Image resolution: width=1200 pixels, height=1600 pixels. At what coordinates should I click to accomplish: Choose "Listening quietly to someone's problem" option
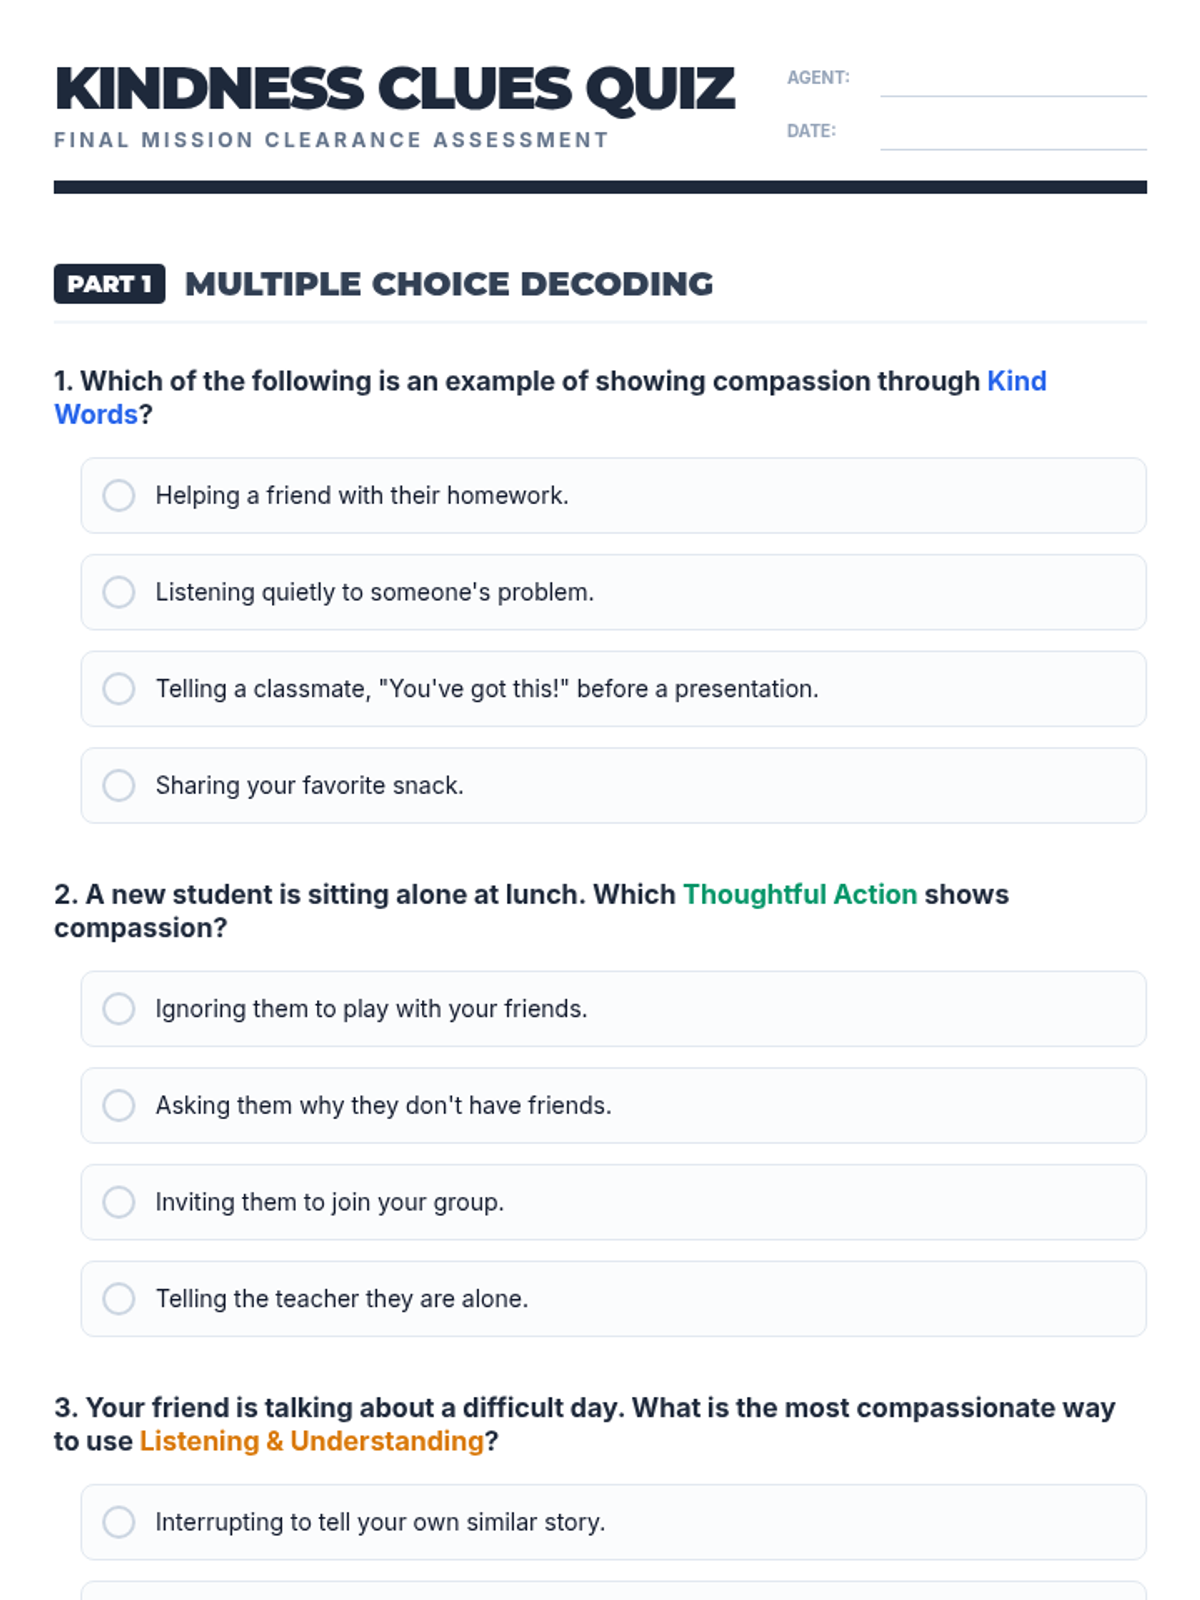pyautogui.click(x=119, y=592)
